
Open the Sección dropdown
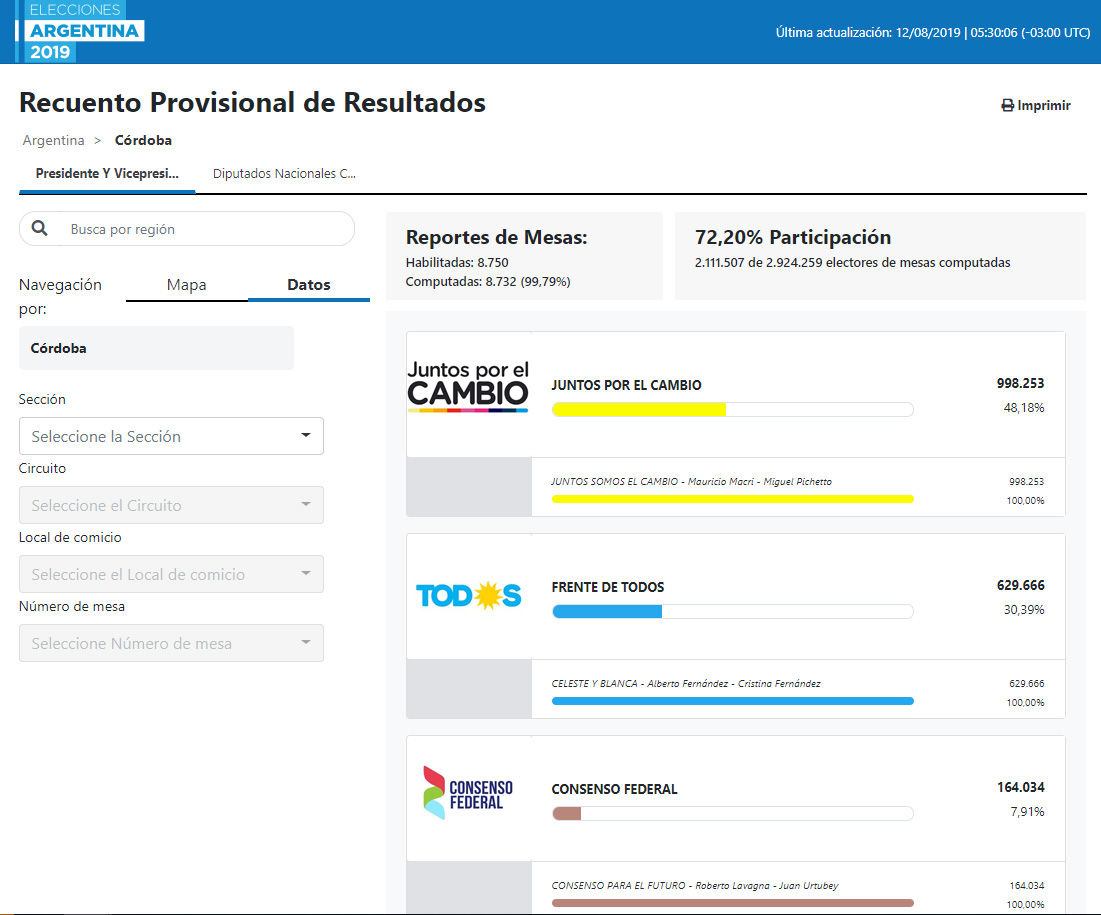[171, 436]
